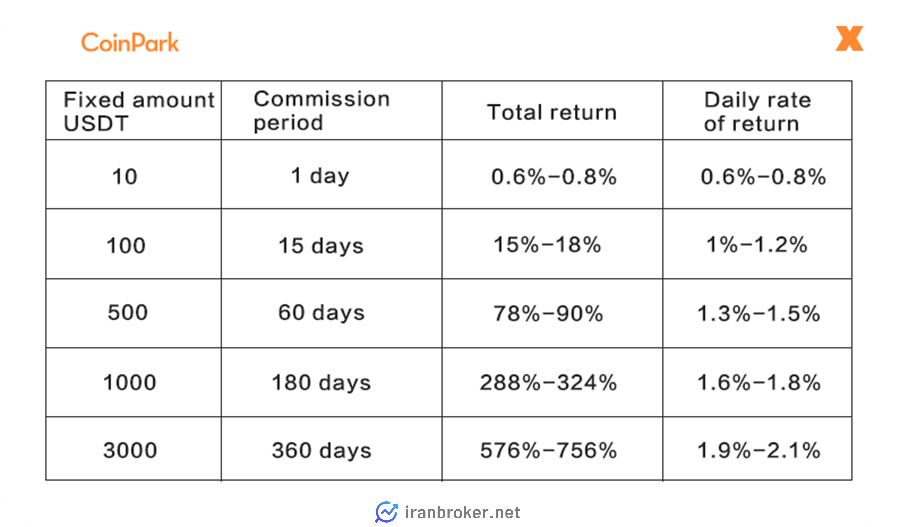This screenshot has height=527, width=900.
Task: Click the Total return column header
Action: coord(552,110)
